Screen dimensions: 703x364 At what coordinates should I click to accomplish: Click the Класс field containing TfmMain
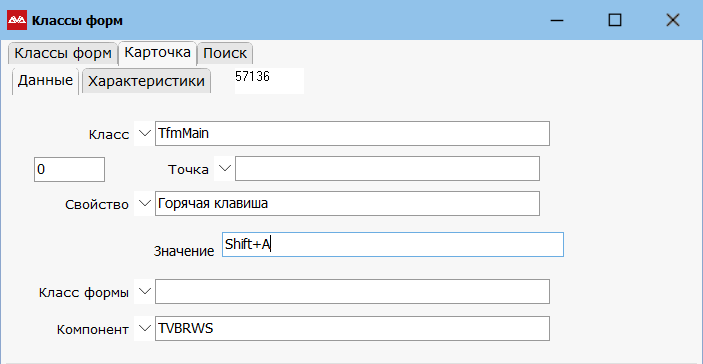click(x=352, y=134)
